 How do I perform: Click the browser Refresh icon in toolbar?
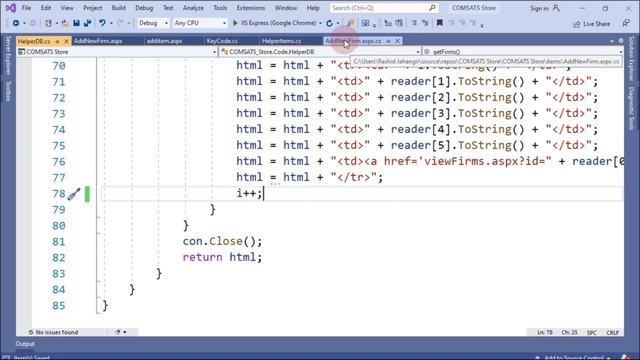[x=330, y=23]
